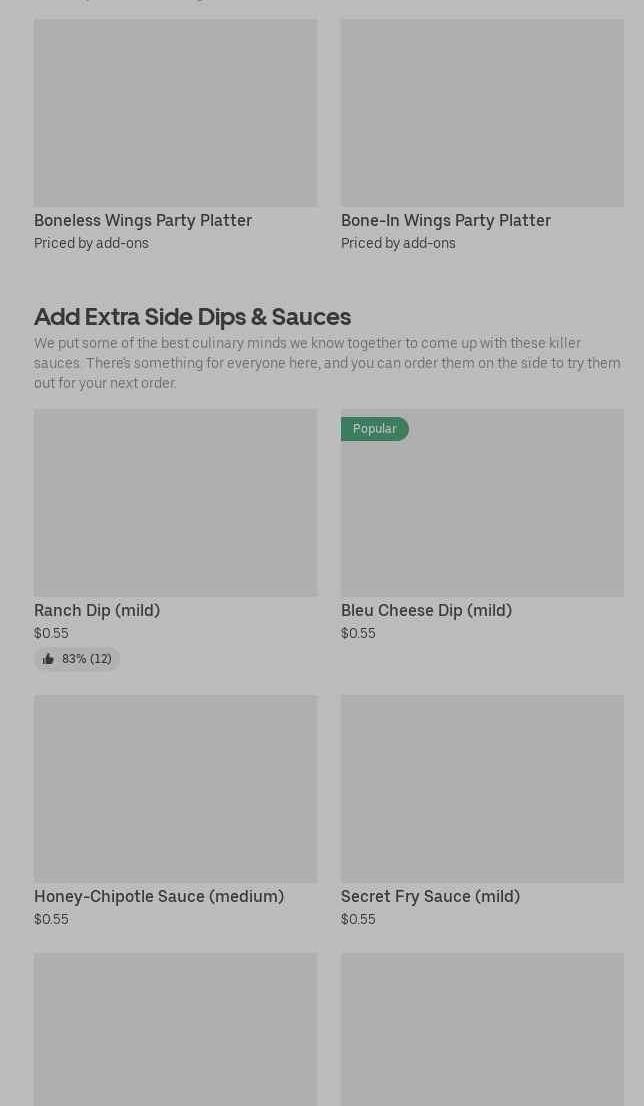Click the Boneless Wings Party Platter title
The image size is (644, 1106).
point(143,220)
